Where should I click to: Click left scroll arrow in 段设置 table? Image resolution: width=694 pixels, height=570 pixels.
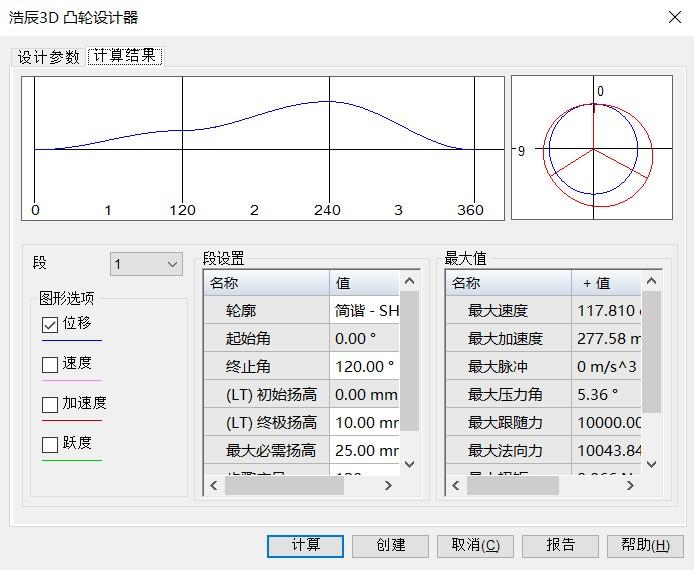pos(214,485)
